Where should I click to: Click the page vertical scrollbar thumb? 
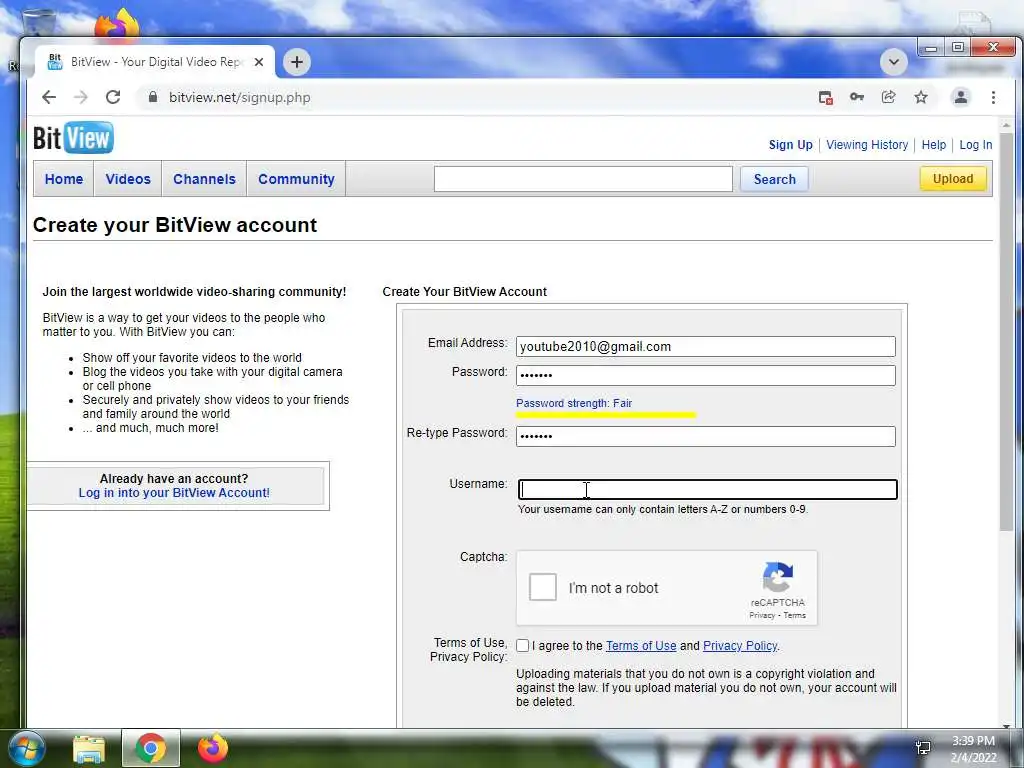pyautogui.click(x=1006, y=332)
